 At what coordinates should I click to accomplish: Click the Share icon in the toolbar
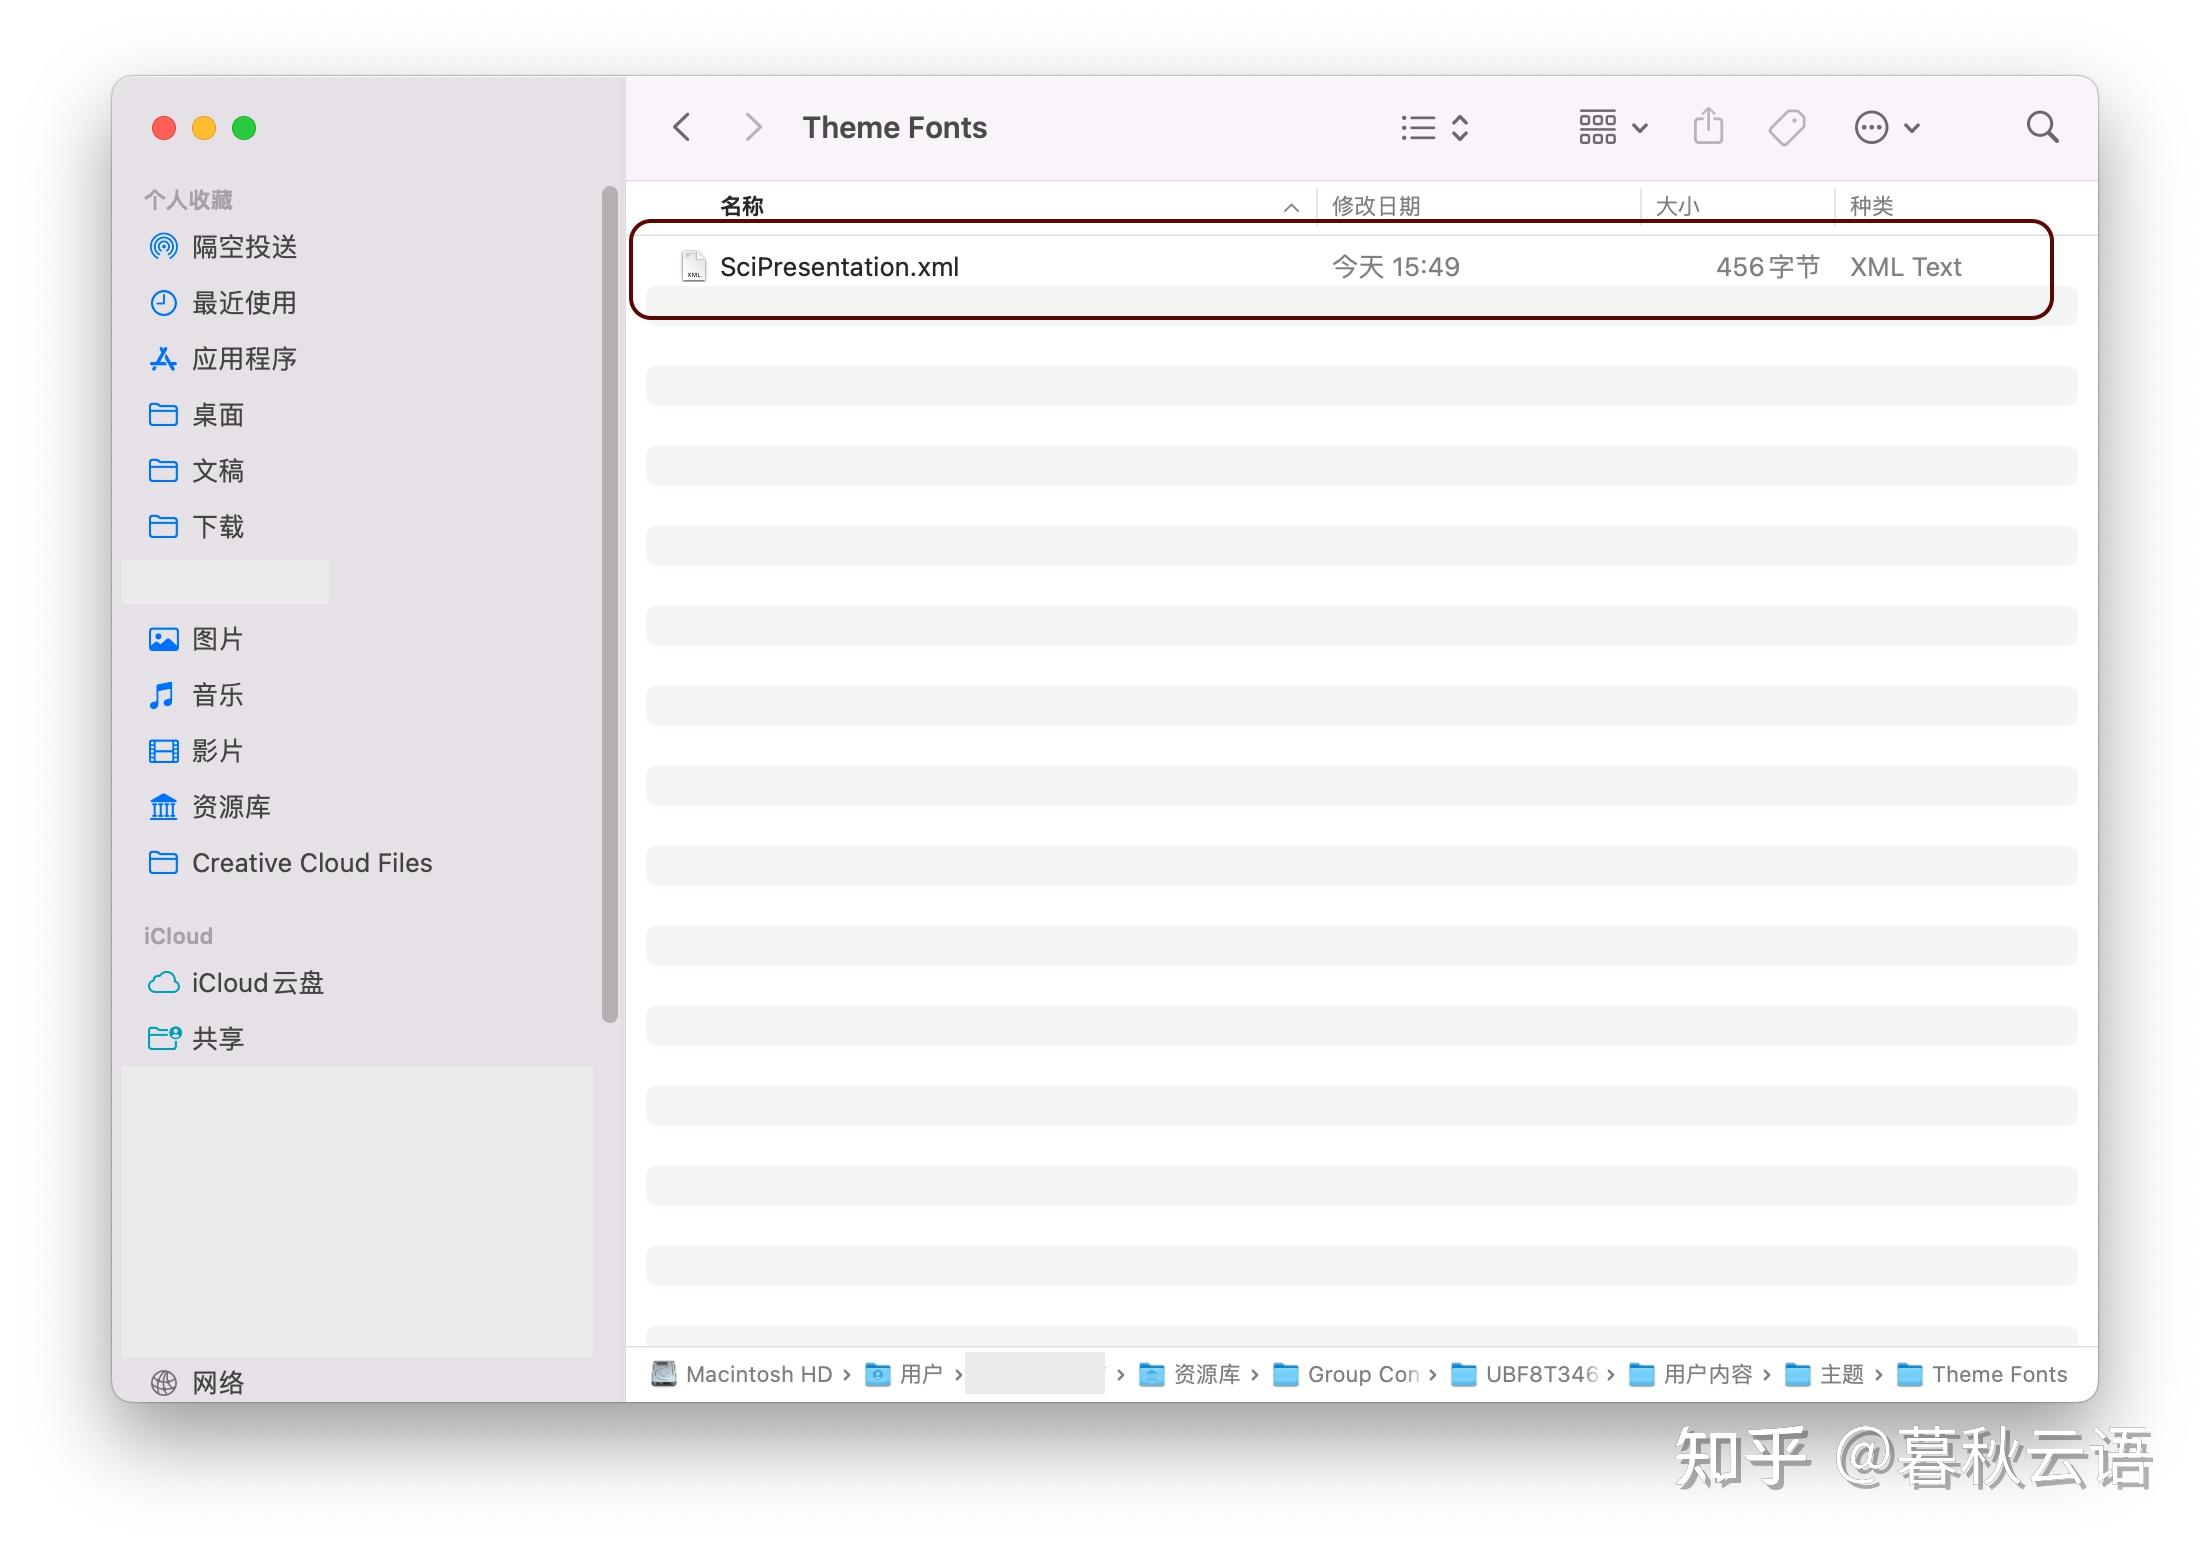1708,126
